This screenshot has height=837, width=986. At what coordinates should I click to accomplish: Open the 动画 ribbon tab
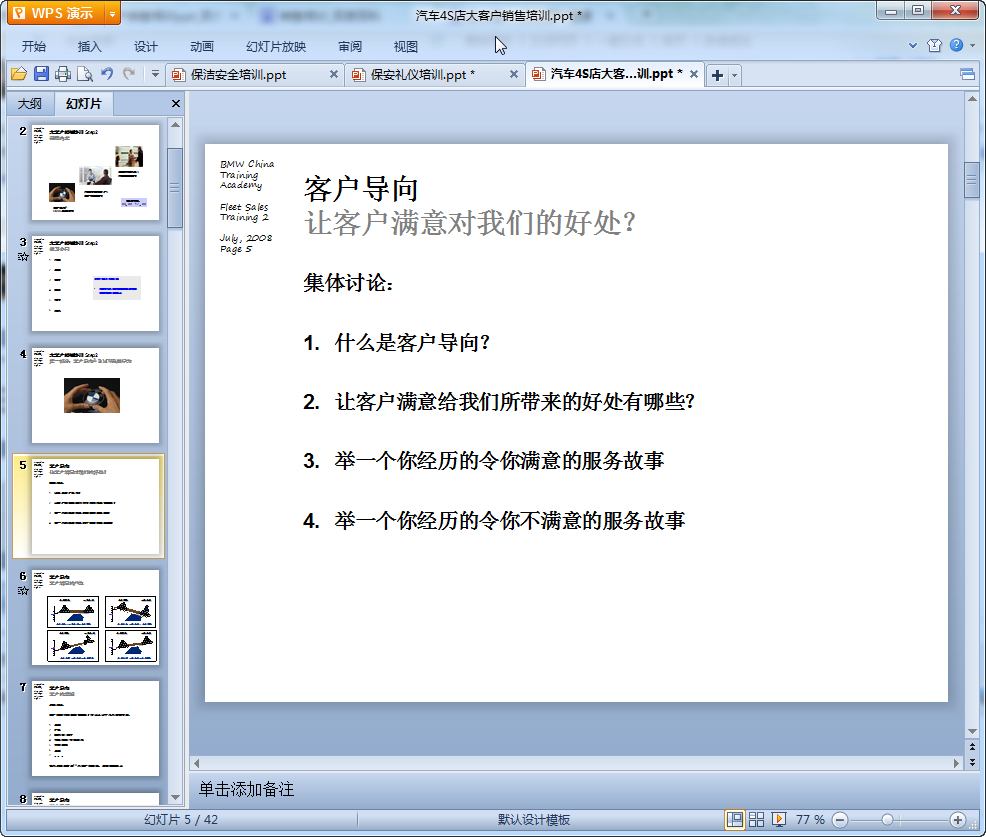(202, 47)
